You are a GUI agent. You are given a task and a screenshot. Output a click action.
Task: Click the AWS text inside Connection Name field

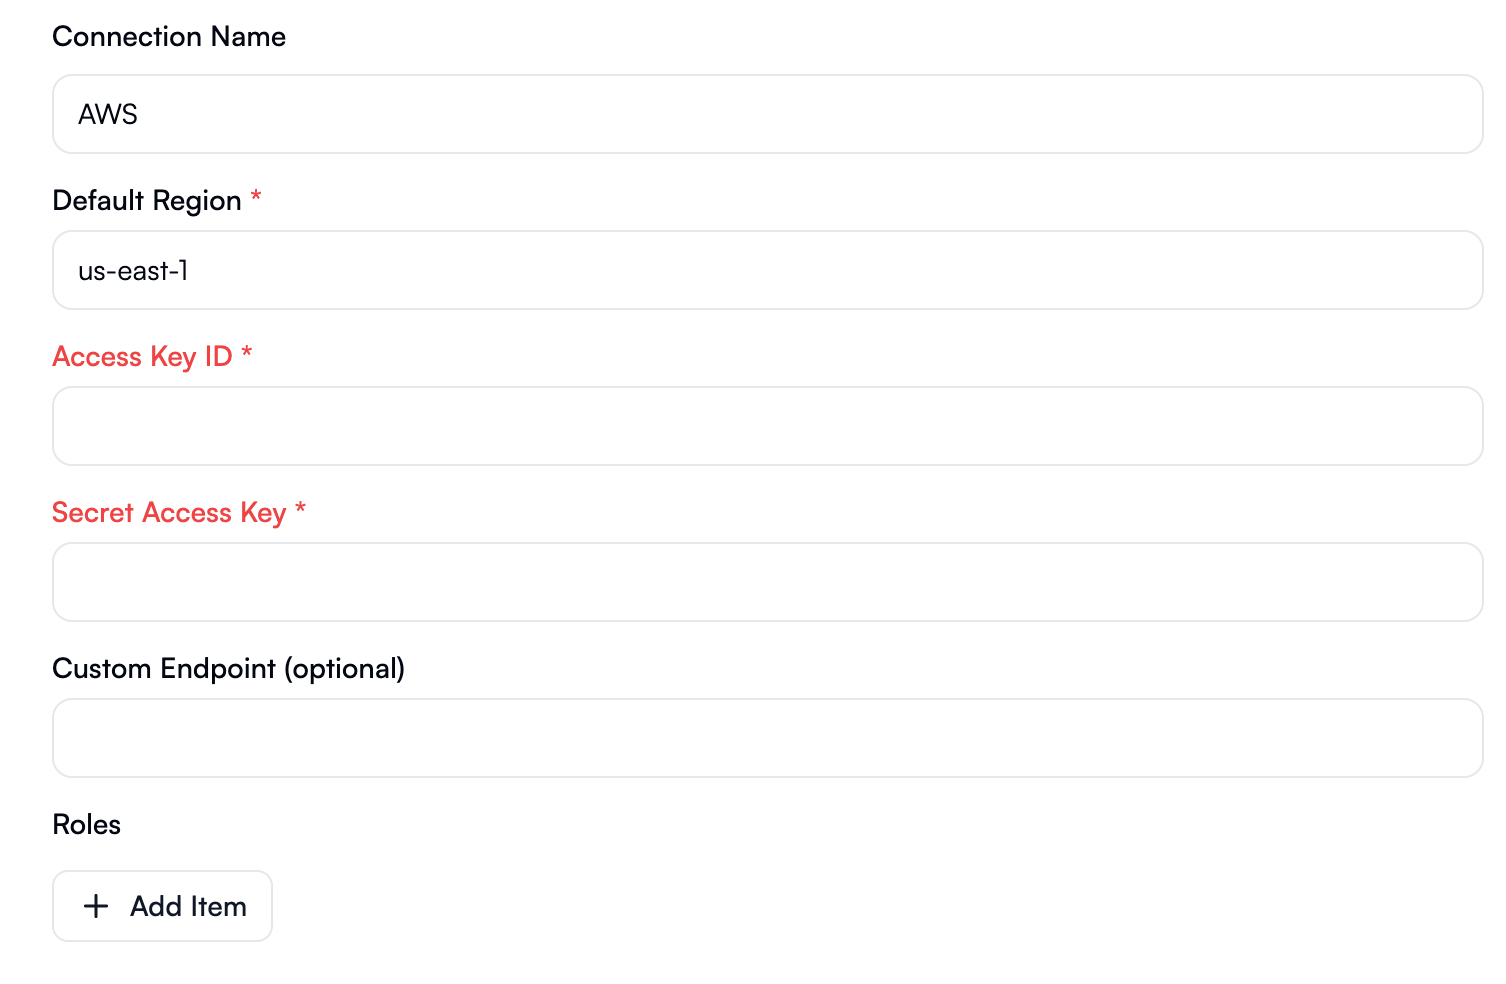pos(108,113)
